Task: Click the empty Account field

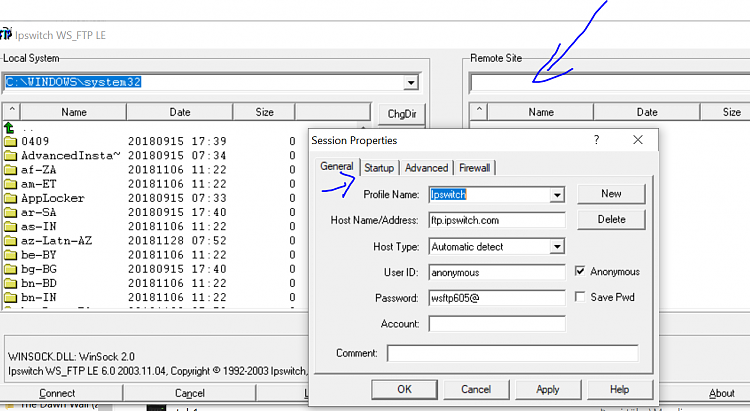Action: click(497, 324)
